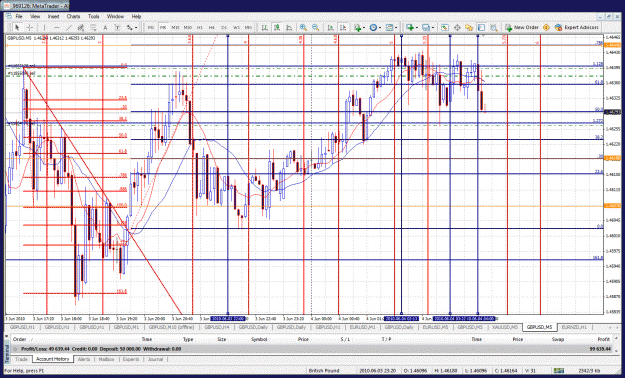Click the 'British Pound' status bar text
This screenshot has height=378, width=625.
pos(324,371)
